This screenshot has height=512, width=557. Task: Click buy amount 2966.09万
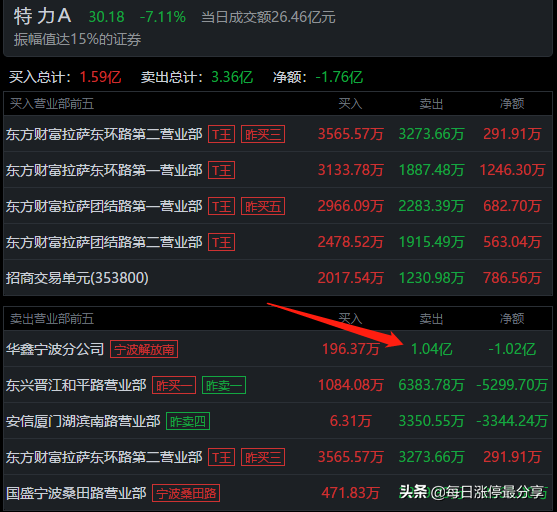(x=351, y=206)
